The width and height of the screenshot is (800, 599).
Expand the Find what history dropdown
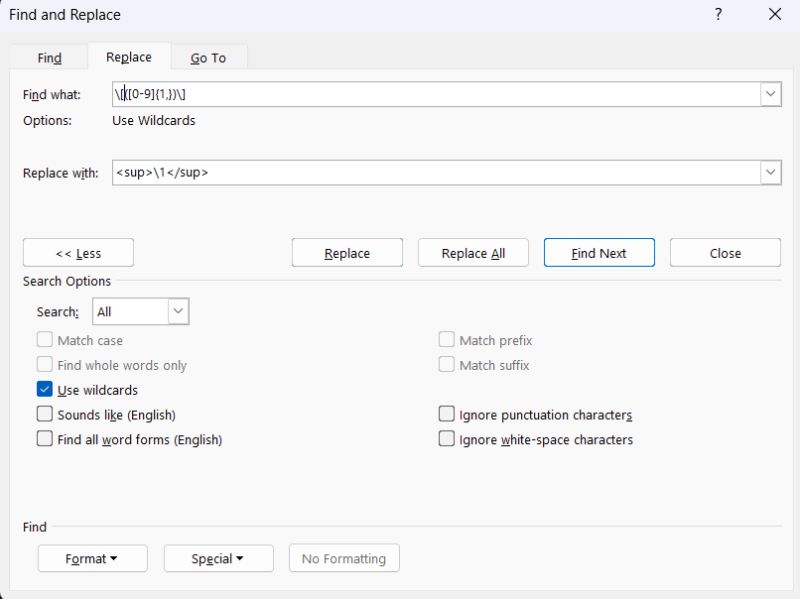click(770, 94)
